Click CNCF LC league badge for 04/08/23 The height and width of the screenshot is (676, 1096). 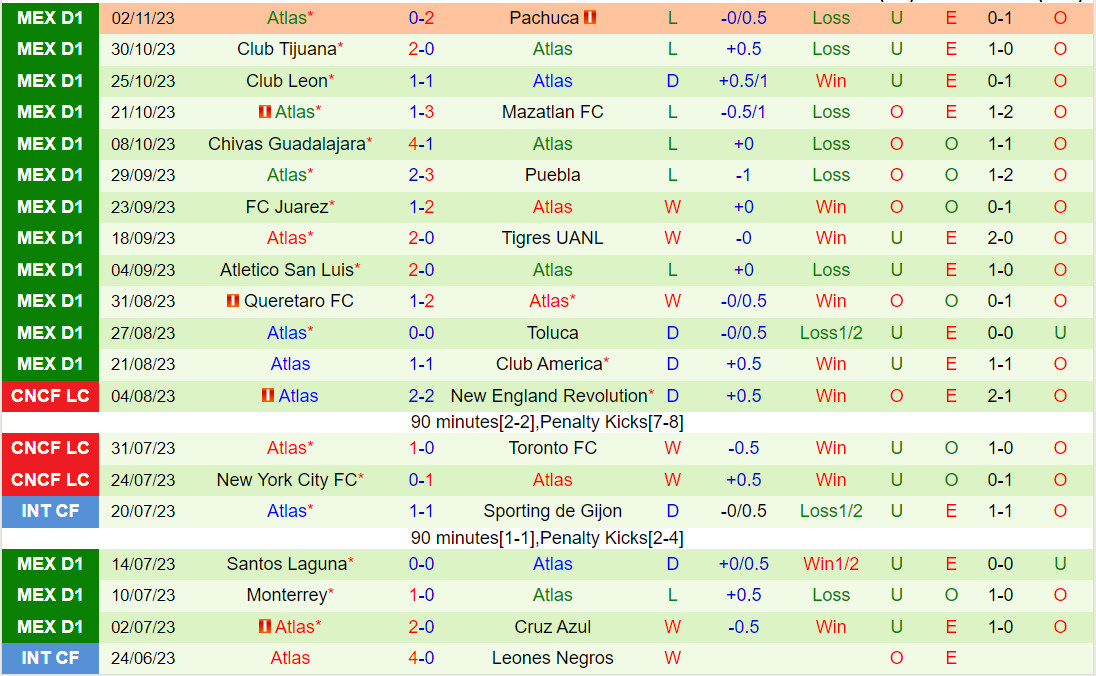(x=50, y=396)
